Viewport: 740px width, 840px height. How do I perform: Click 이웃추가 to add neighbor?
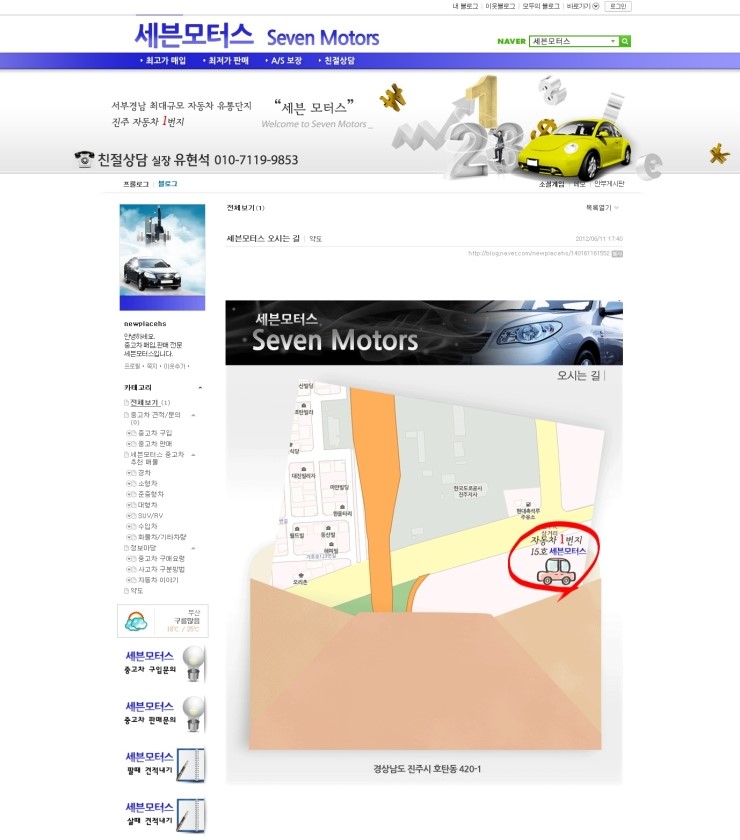[x=175, y=366]
